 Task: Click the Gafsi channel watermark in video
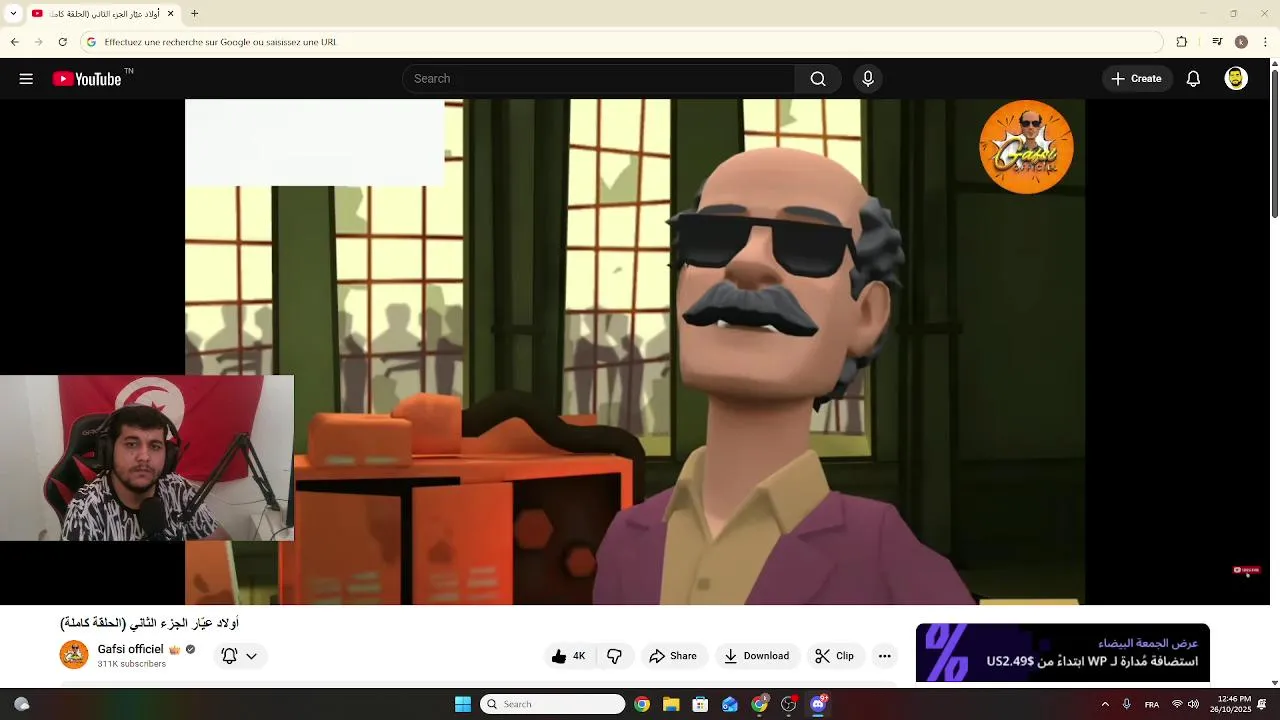tap(1027, 147)
